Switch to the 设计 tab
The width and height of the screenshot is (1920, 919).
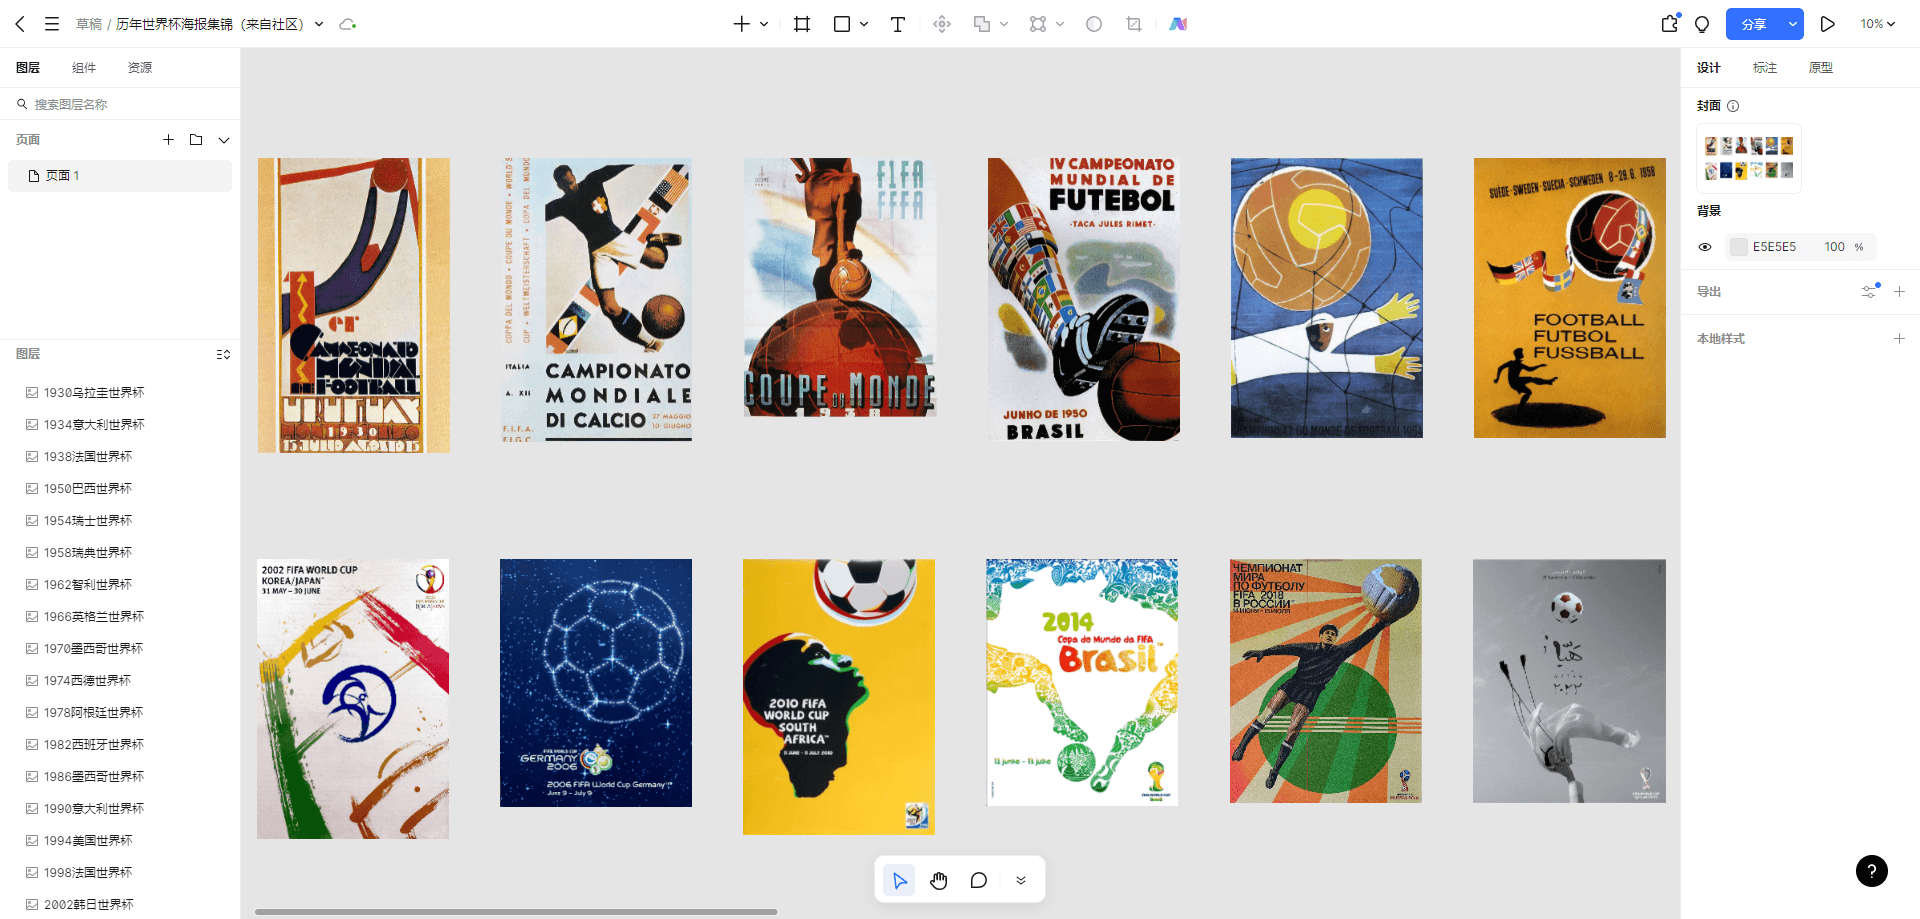pyautogui.click(x=1709, y=68)
